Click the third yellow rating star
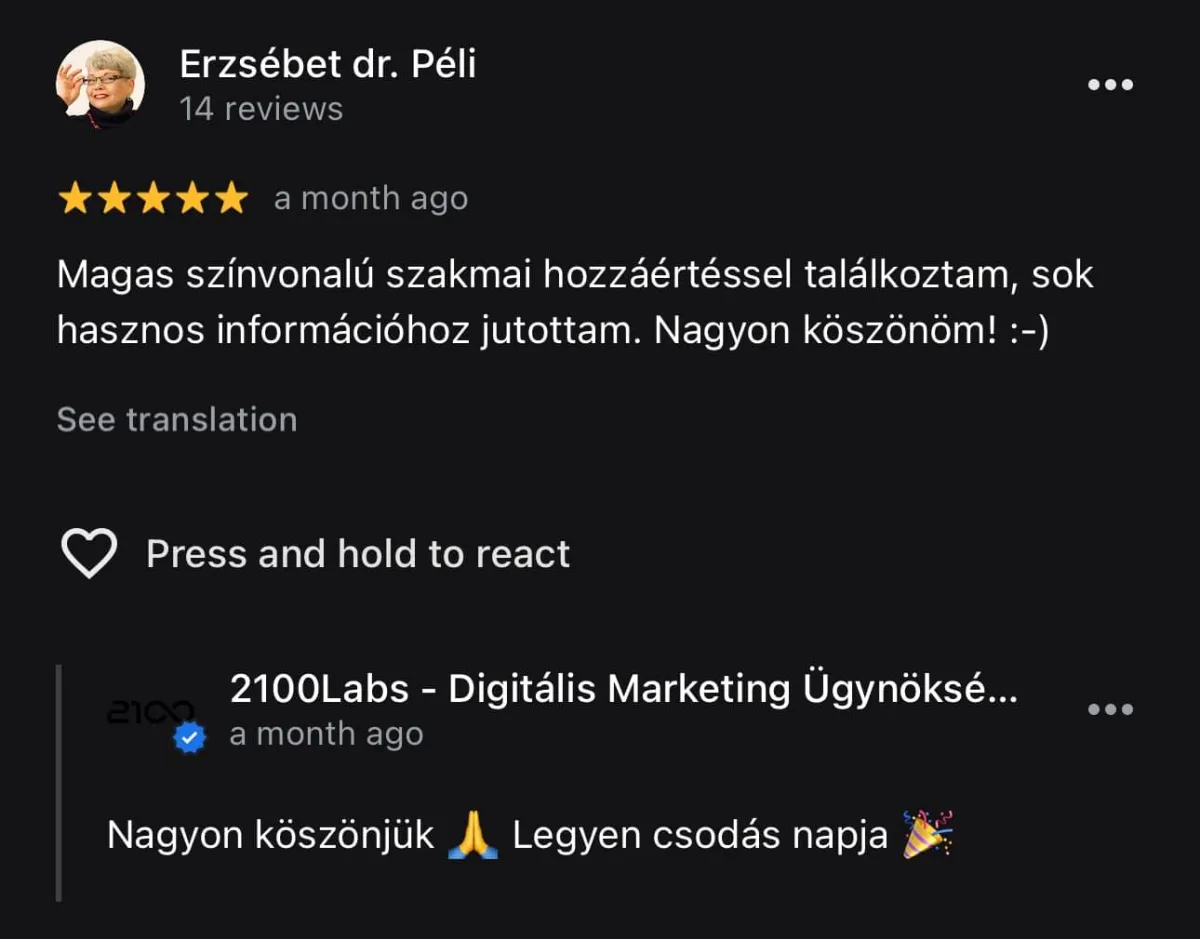 tap(153, 198)
